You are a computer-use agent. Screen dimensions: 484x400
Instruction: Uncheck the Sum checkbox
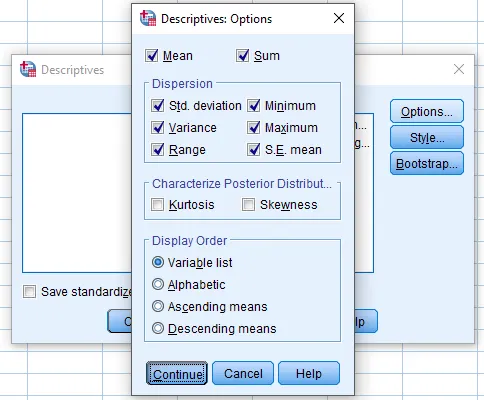(x=242, y=56)
